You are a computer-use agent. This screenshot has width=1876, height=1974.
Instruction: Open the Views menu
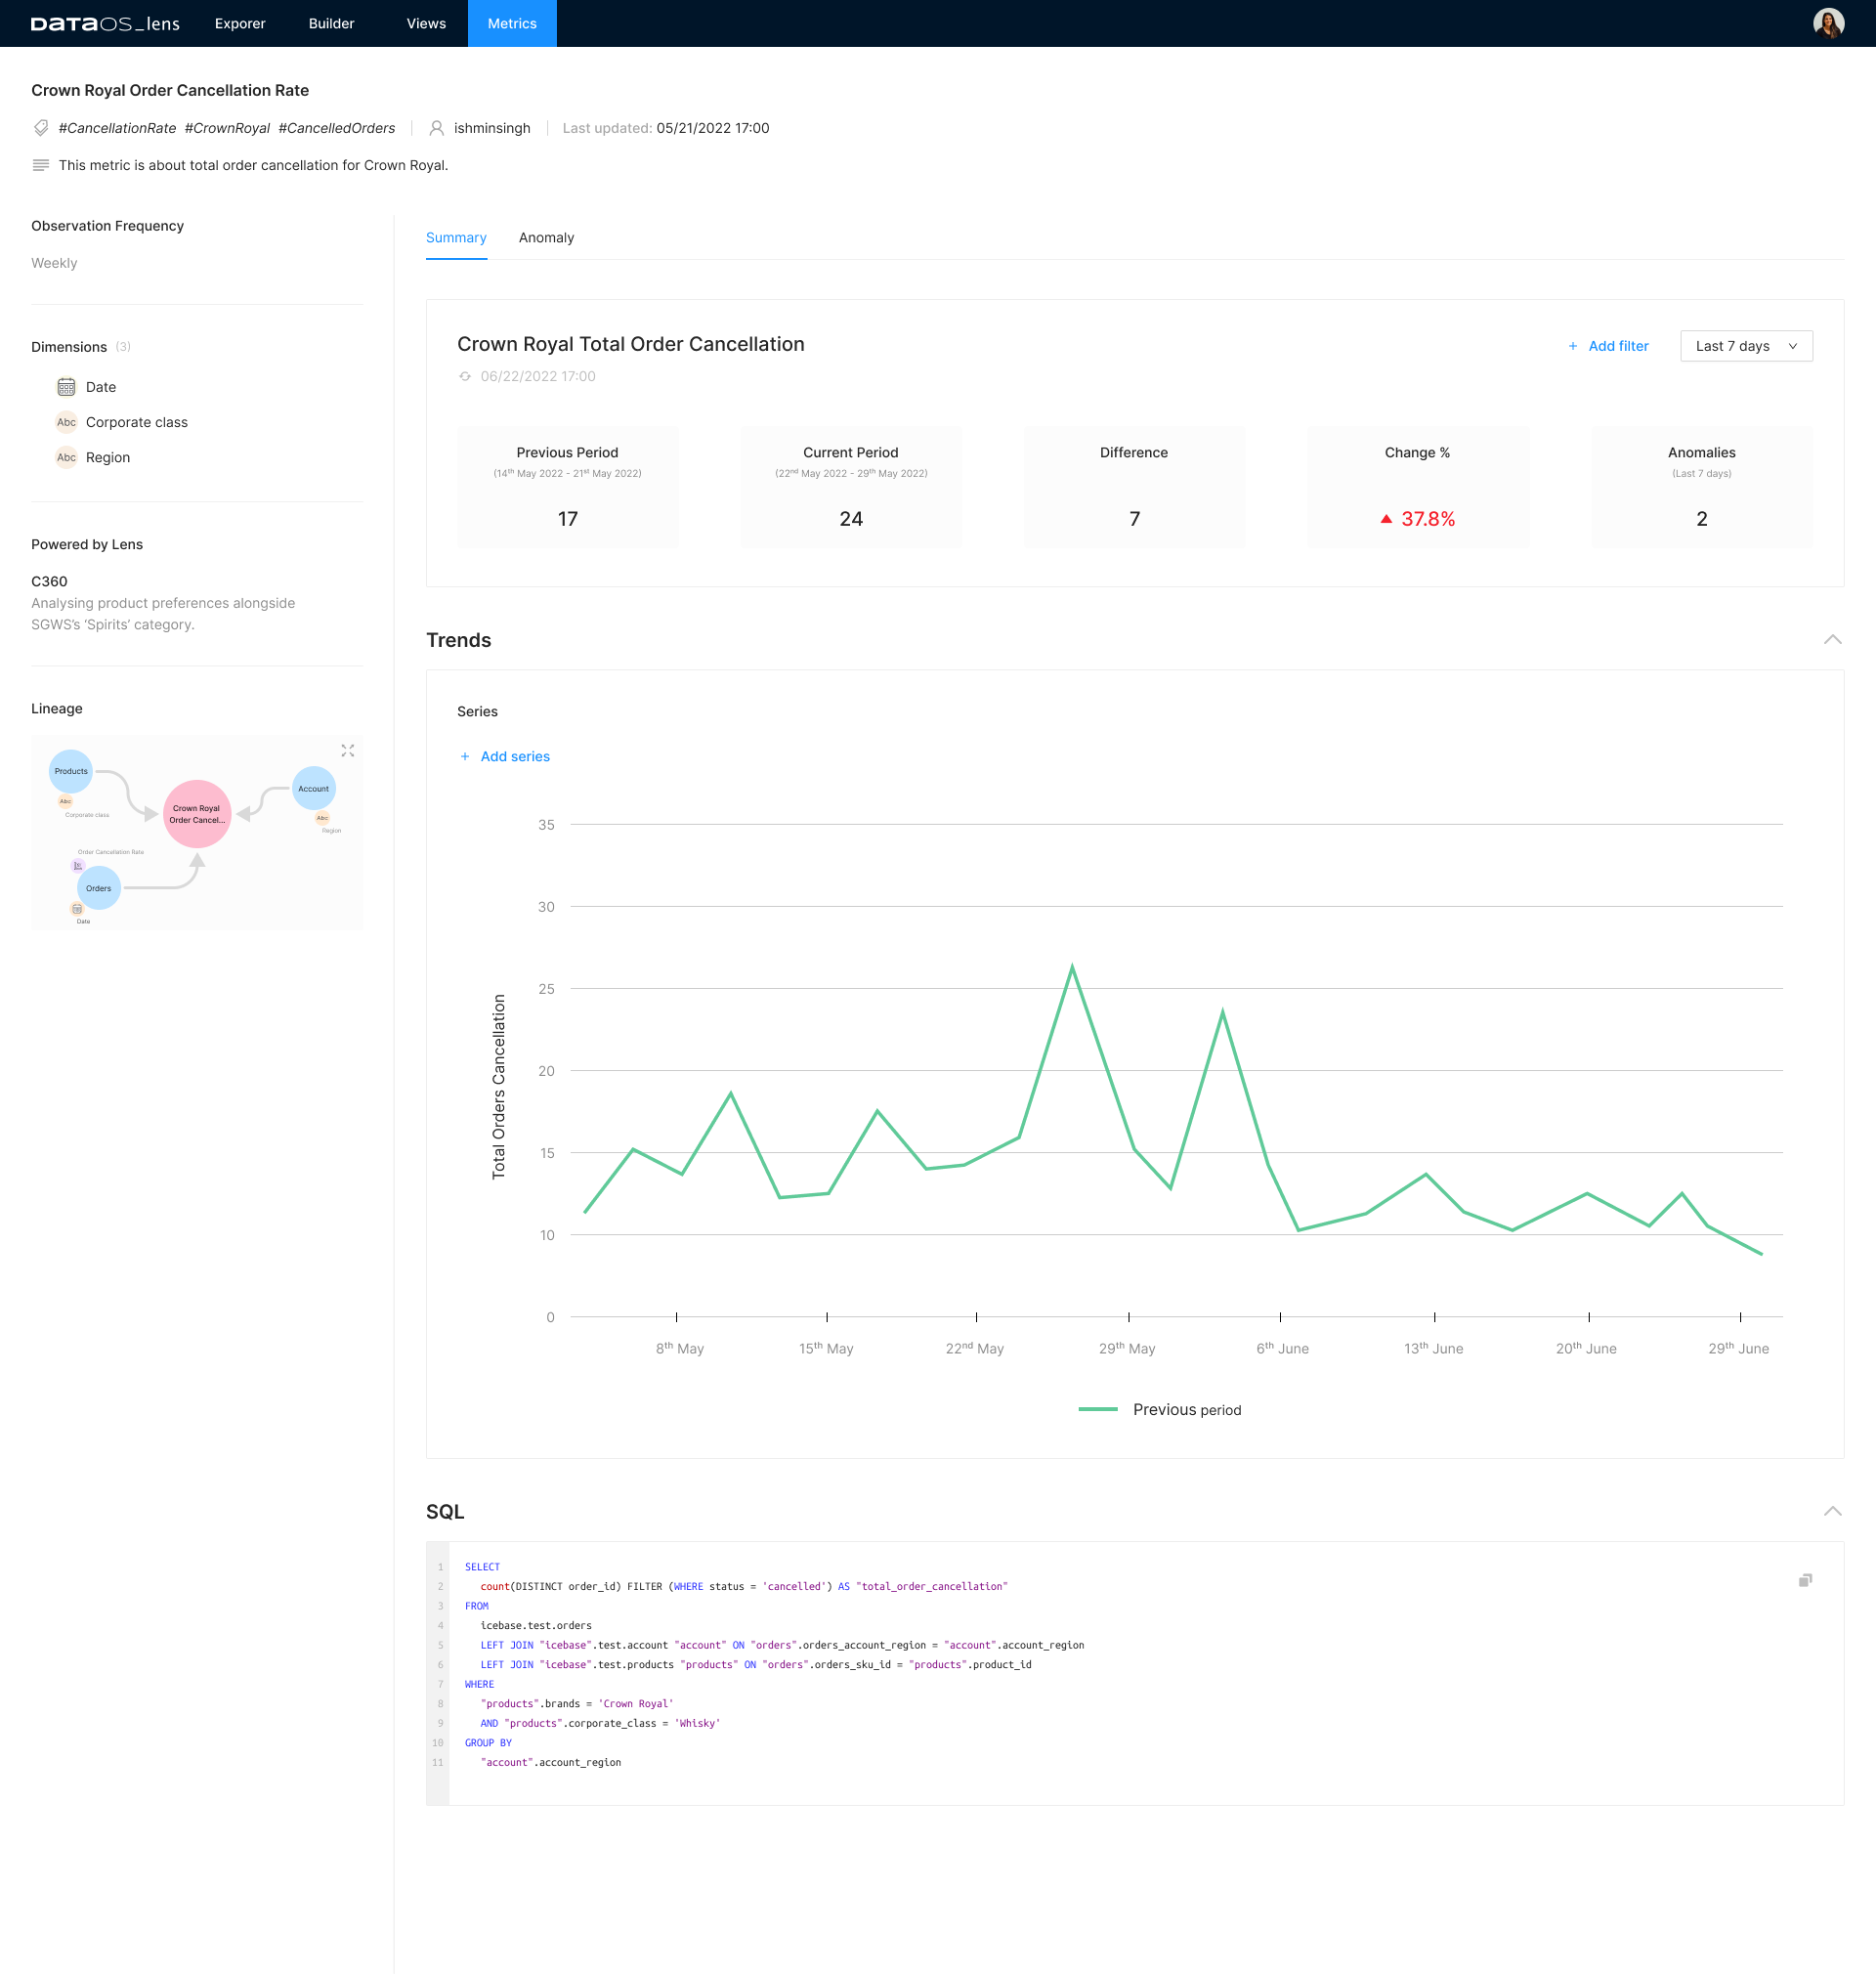(426, 23)
